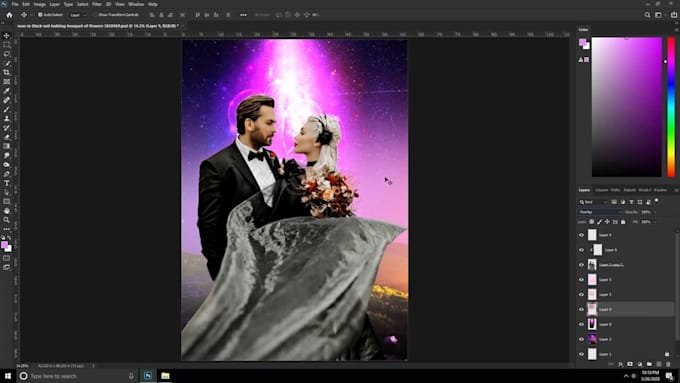Open the Windows notification center
This screenshot has width=680, height=383.
(670, 376)
